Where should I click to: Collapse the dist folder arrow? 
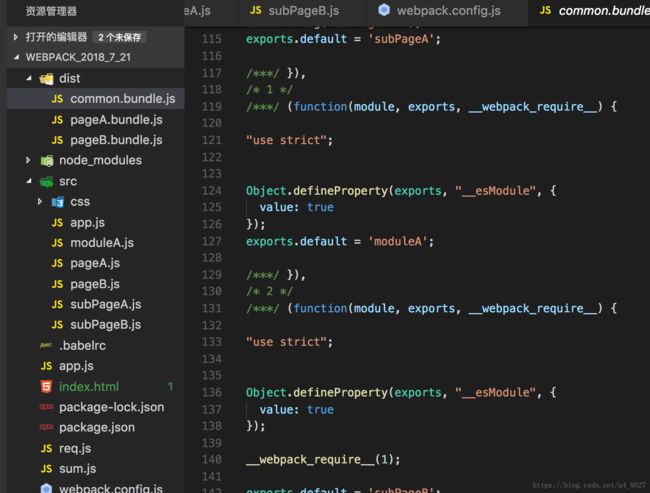click(29, 78)
